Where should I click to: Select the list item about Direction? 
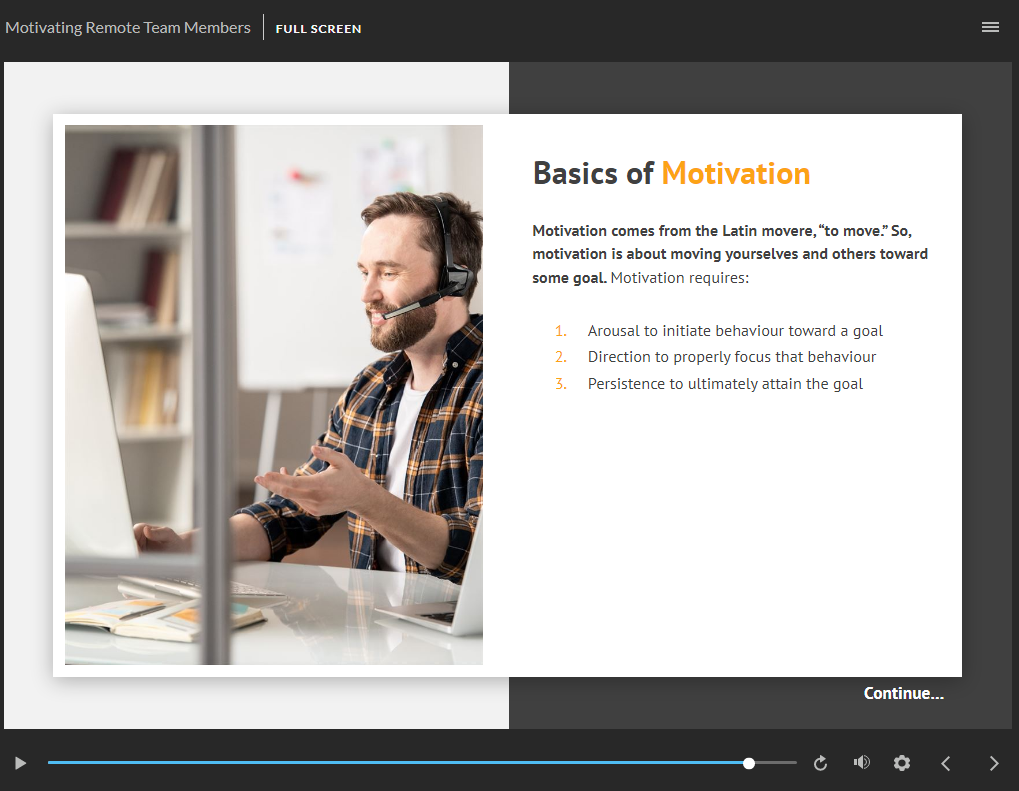731,357
